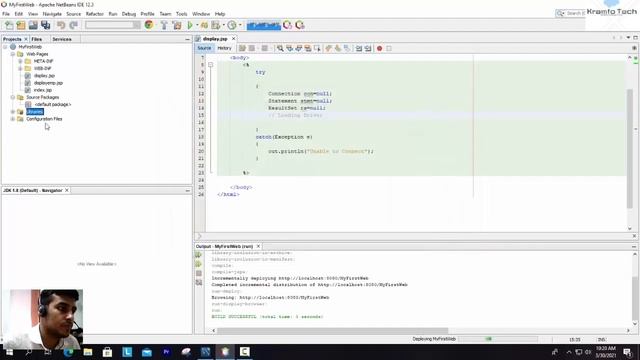The width and height of the screenshot is (640, 360).
Task: Open the Mail app from taskbar
Action: pyautogui.click(x=147, y=352)
